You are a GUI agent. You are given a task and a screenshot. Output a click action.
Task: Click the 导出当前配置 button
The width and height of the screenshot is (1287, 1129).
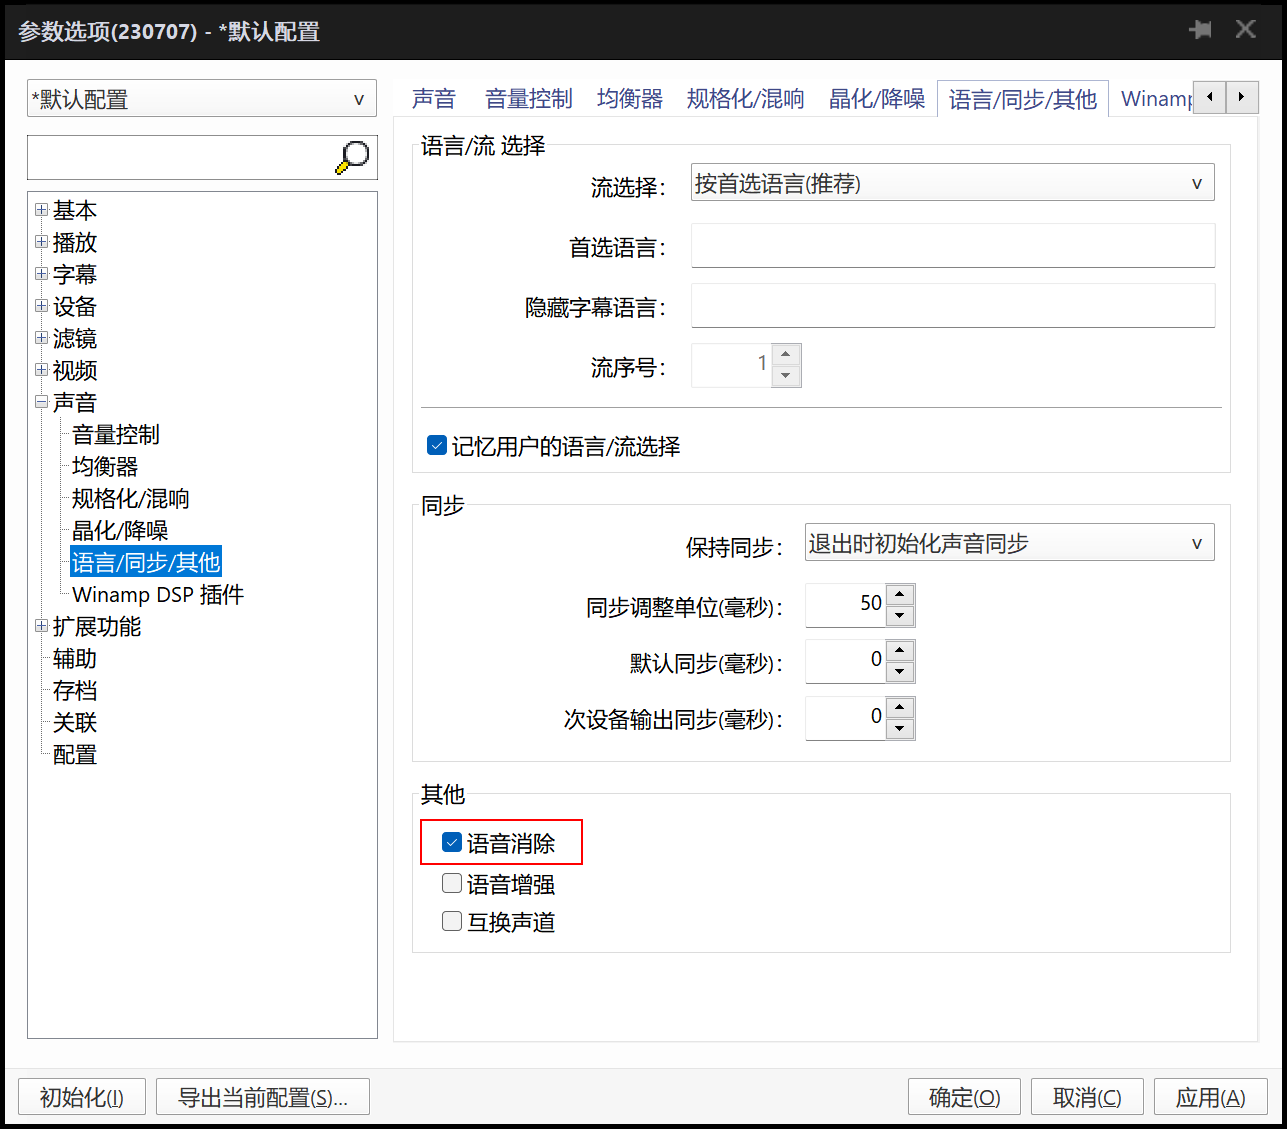(x=262, y=1096)
